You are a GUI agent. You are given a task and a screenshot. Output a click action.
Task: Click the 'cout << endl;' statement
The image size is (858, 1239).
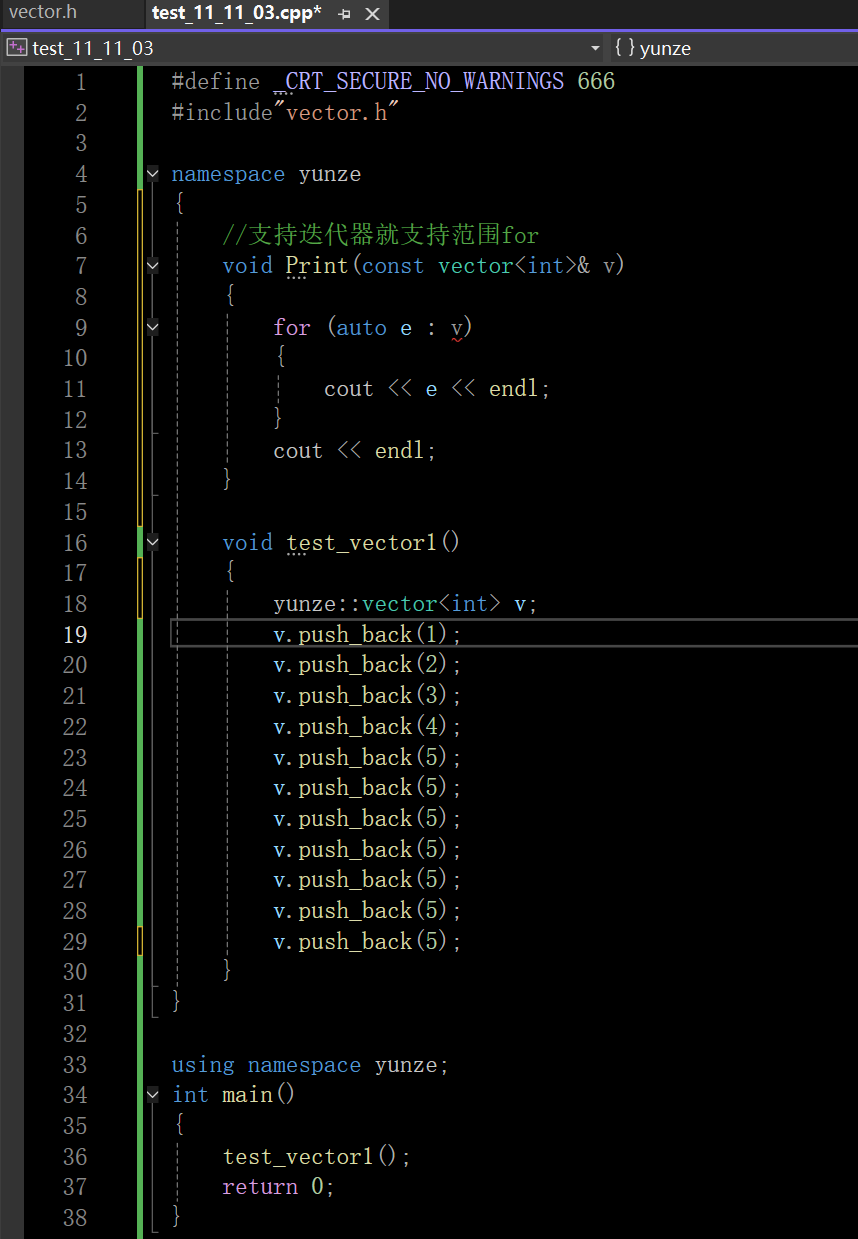pos(355,451)
